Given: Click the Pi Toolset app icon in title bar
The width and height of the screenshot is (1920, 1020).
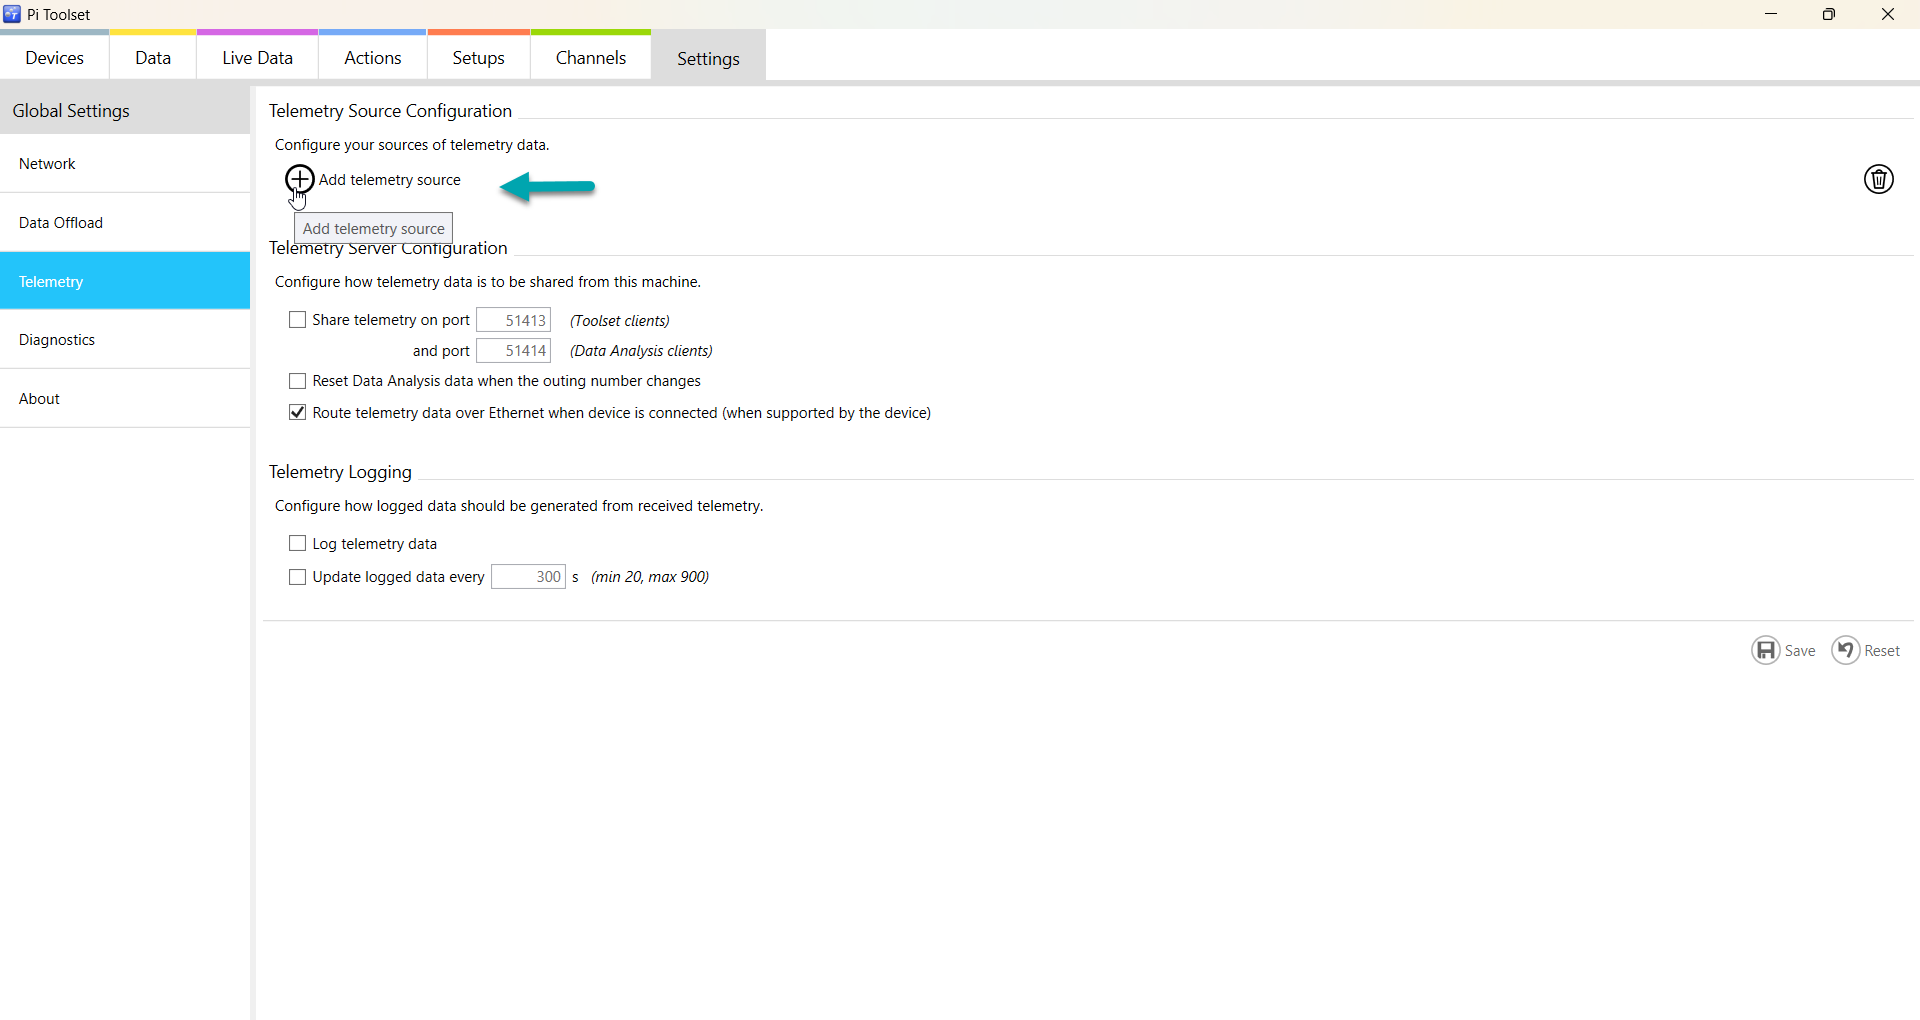Looking at the screenshot, I should [12, 14].
